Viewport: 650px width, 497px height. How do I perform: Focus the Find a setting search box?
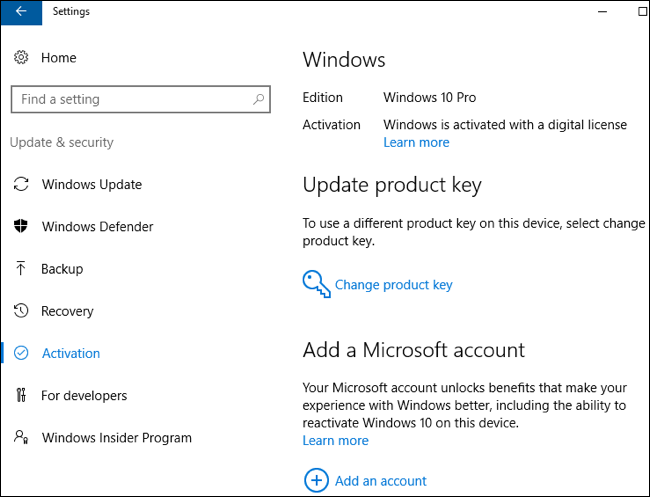pos(141,99)
